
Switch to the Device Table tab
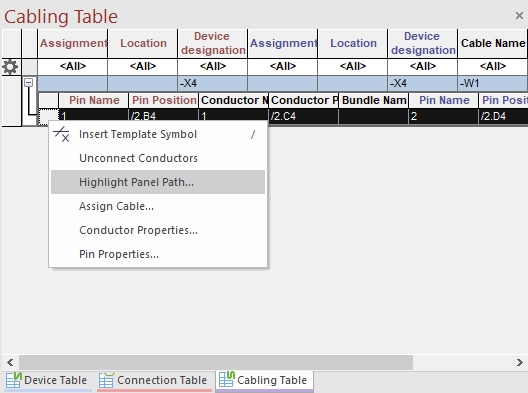tap(47, 381)
